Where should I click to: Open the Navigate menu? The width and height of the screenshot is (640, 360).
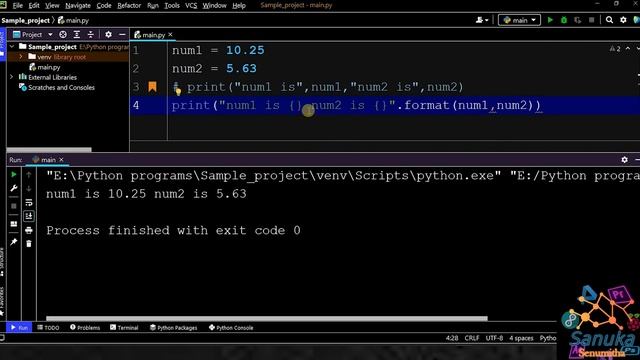[x=78, y=5]
